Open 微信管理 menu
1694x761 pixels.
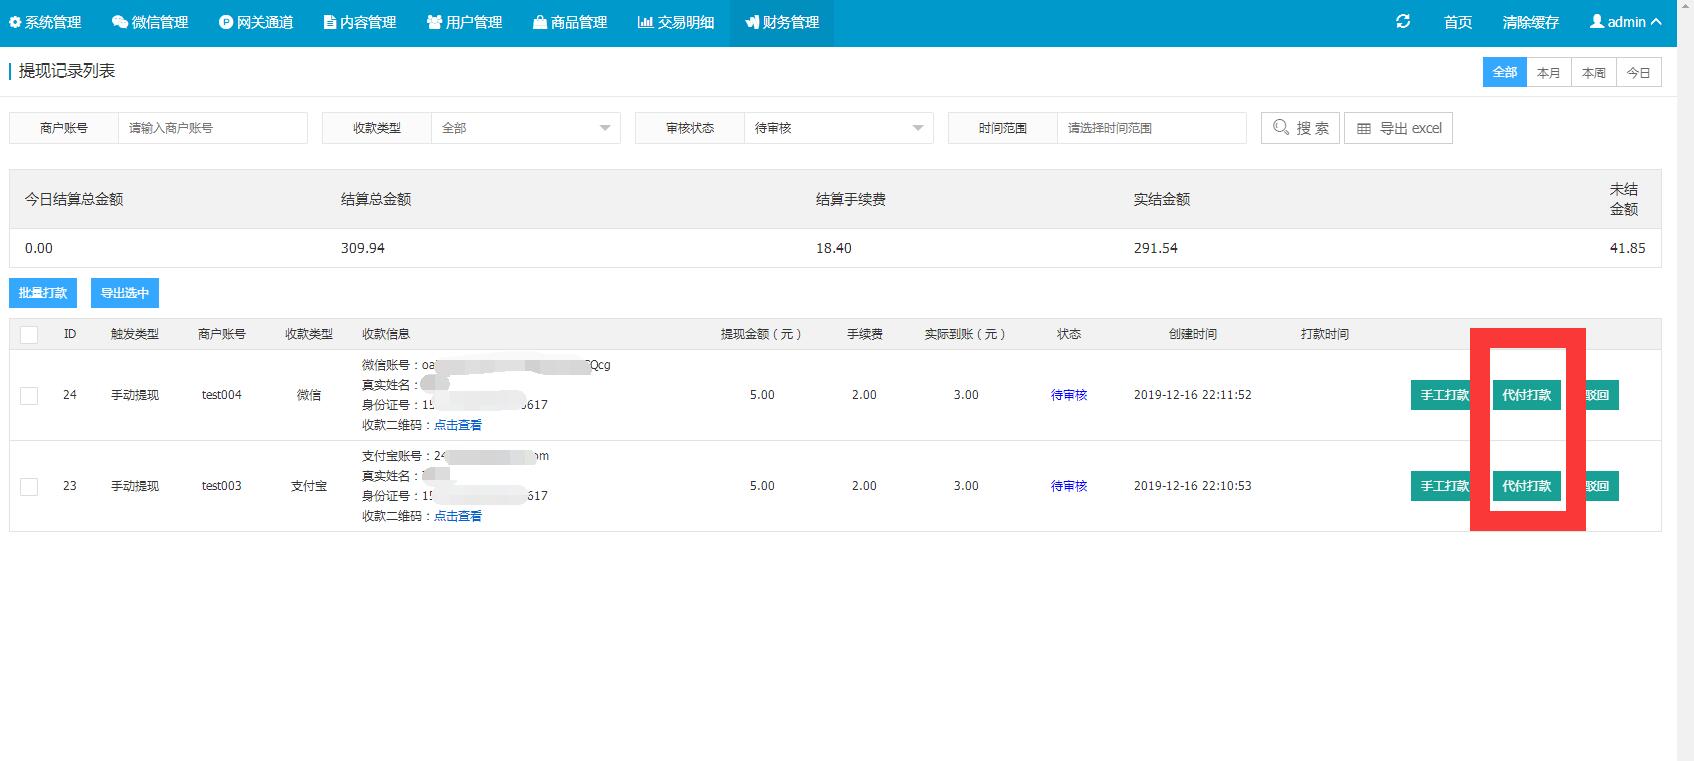150,22
